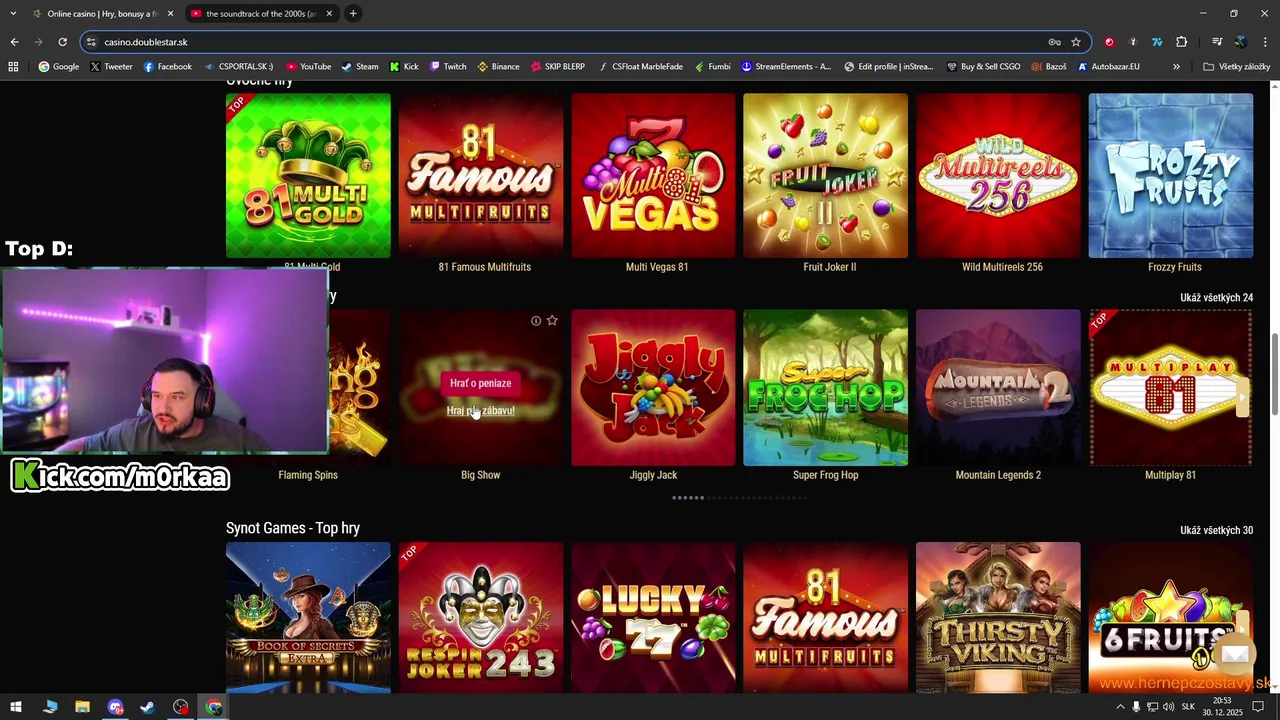Click the address bar URL casino.doublestar.sk

(x=146, y=42)
